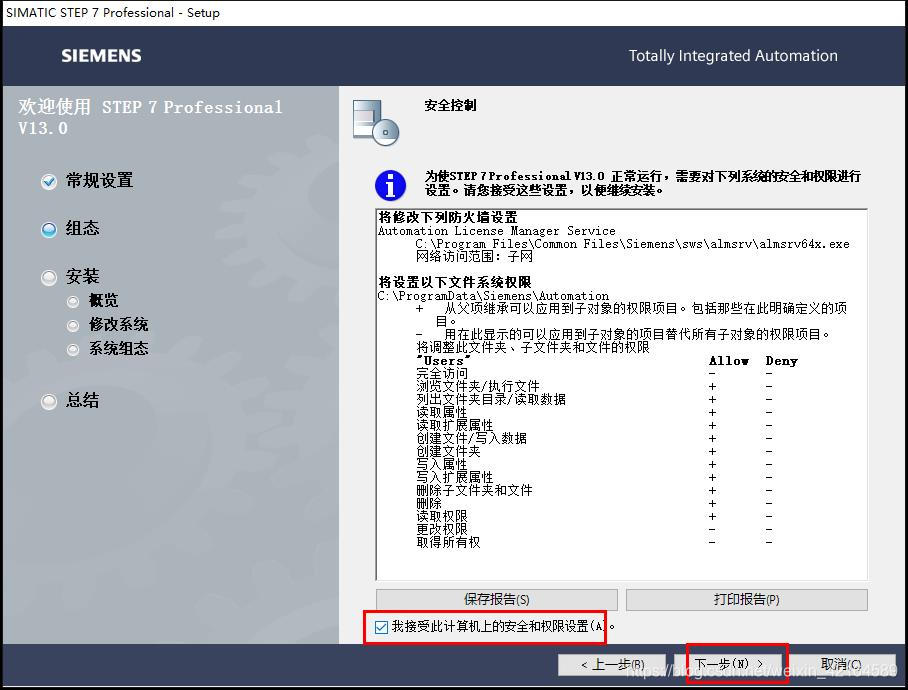This screenshot has width=908, height=690.
Task: Click the 读取属性 permission row
Action: [x=595, y=412]
